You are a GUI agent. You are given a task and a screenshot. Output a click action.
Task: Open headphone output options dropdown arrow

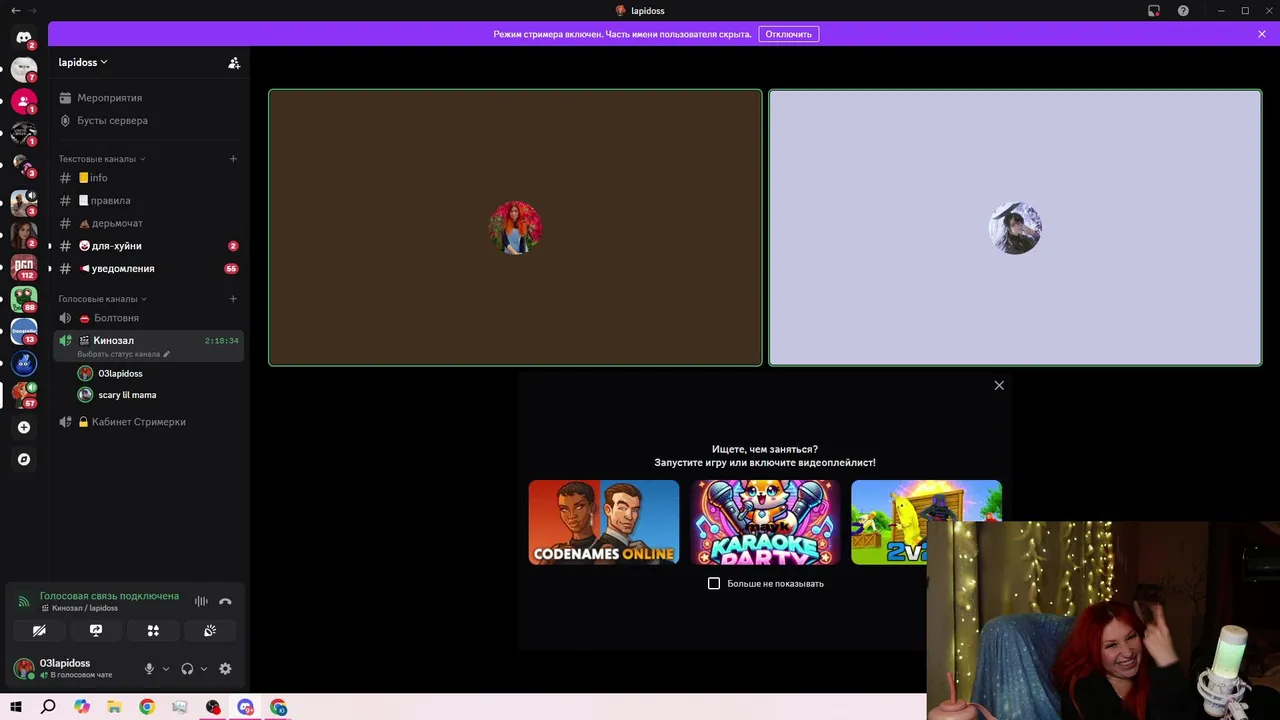pos(204,669)
